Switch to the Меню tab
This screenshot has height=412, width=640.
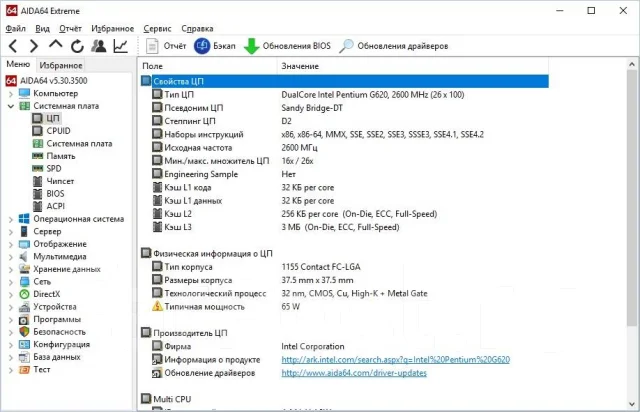click(x=18, y=65)
